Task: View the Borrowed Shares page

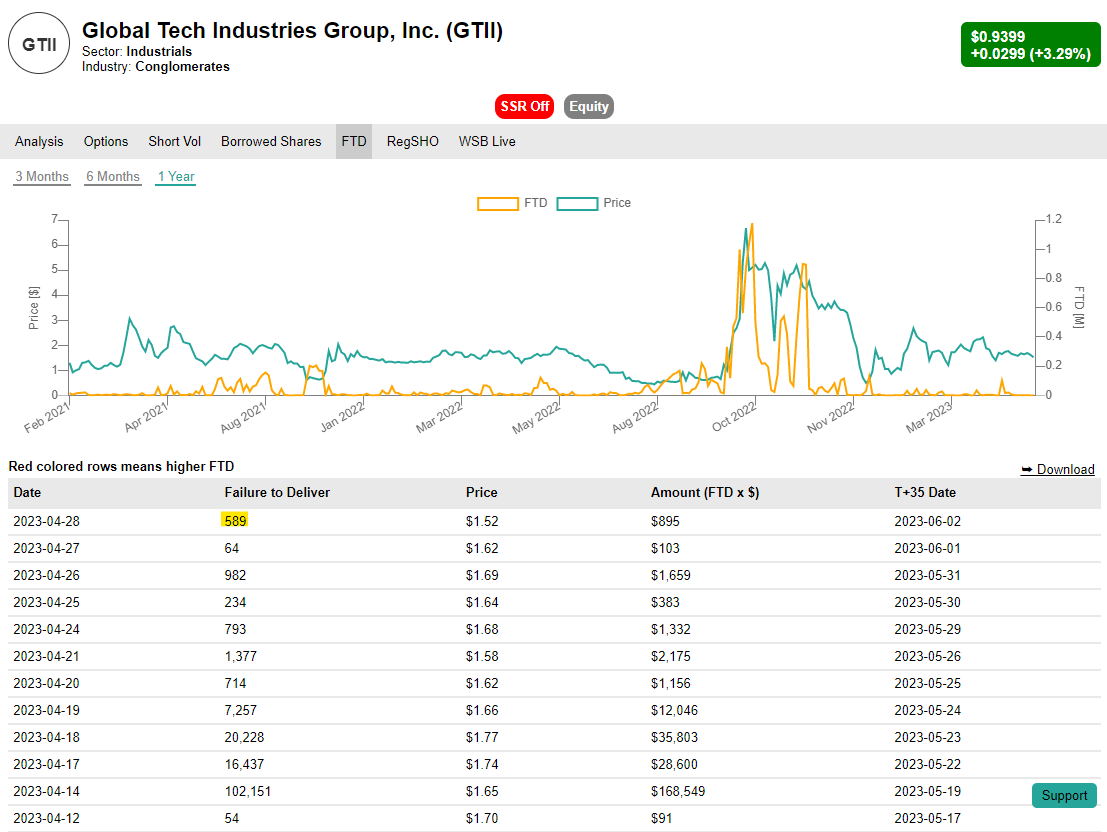Action: coord(270,141)
